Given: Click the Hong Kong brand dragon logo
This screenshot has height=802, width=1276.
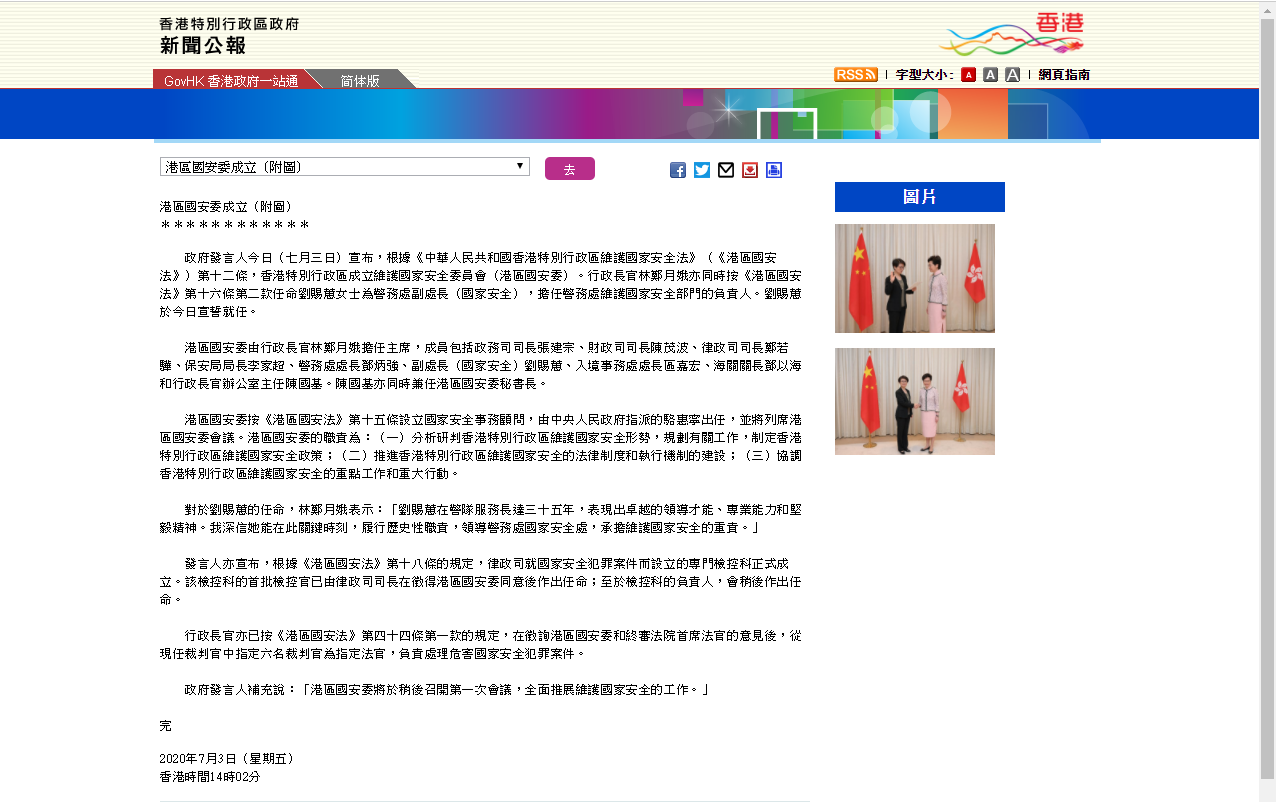Looking at the screenshot, I should (x=1012, y=34).
